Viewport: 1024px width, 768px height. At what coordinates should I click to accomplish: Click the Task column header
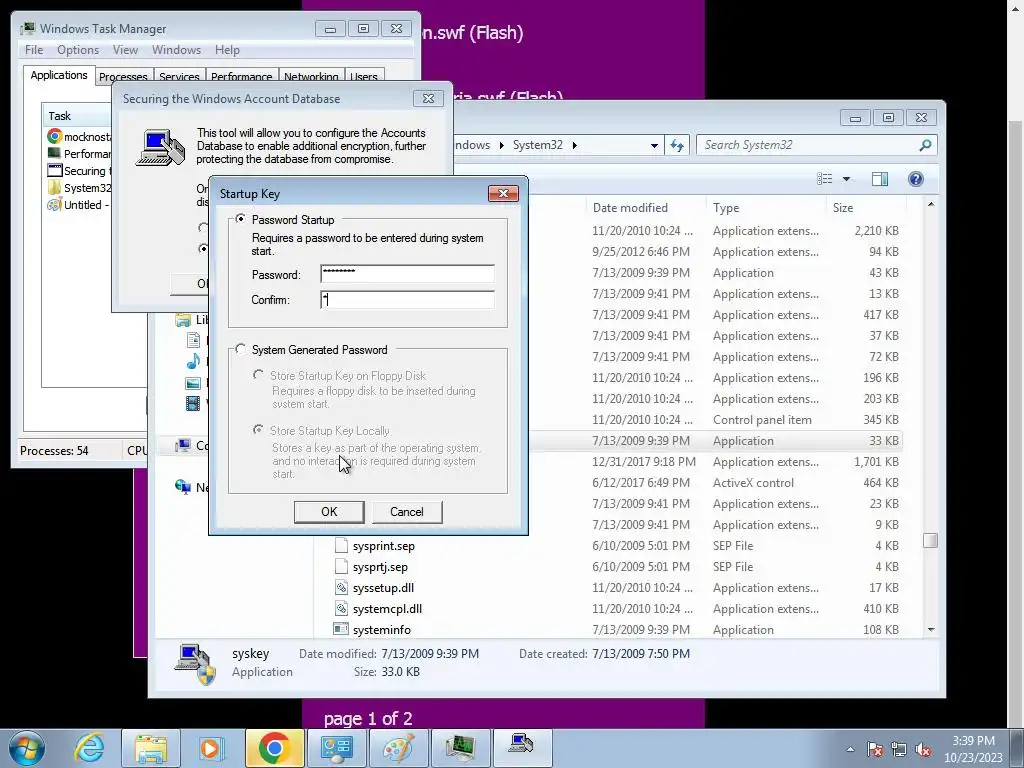[x=78, y=116]
